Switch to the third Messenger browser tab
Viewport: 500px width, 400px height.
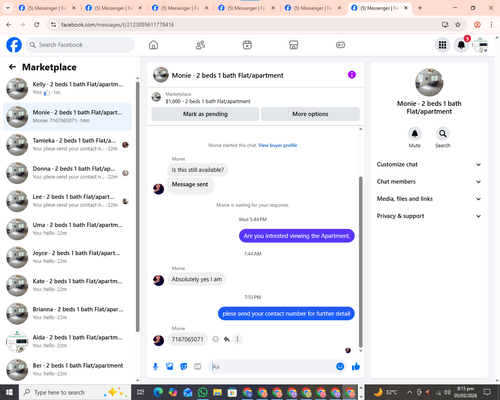click(x=179, y=8)
